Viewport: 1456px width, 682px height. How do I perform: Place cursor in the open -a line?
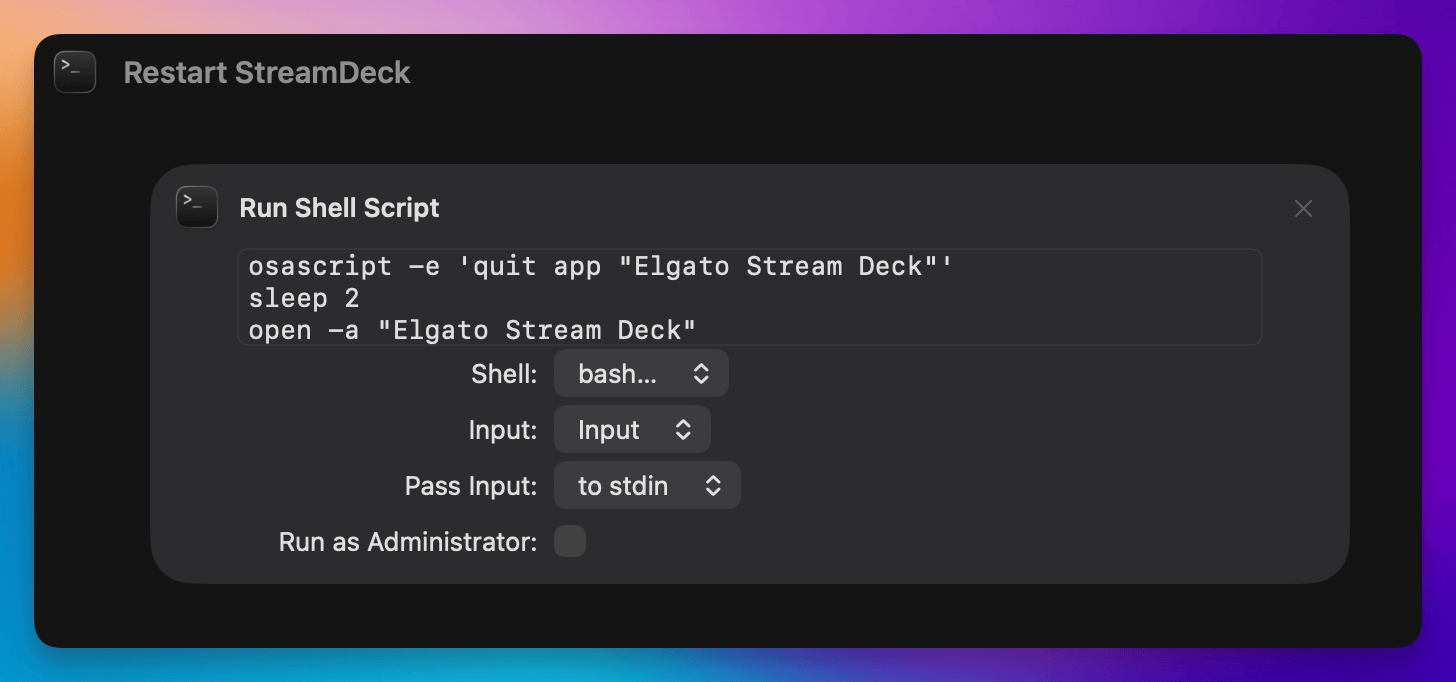click(x=472, y=330)
